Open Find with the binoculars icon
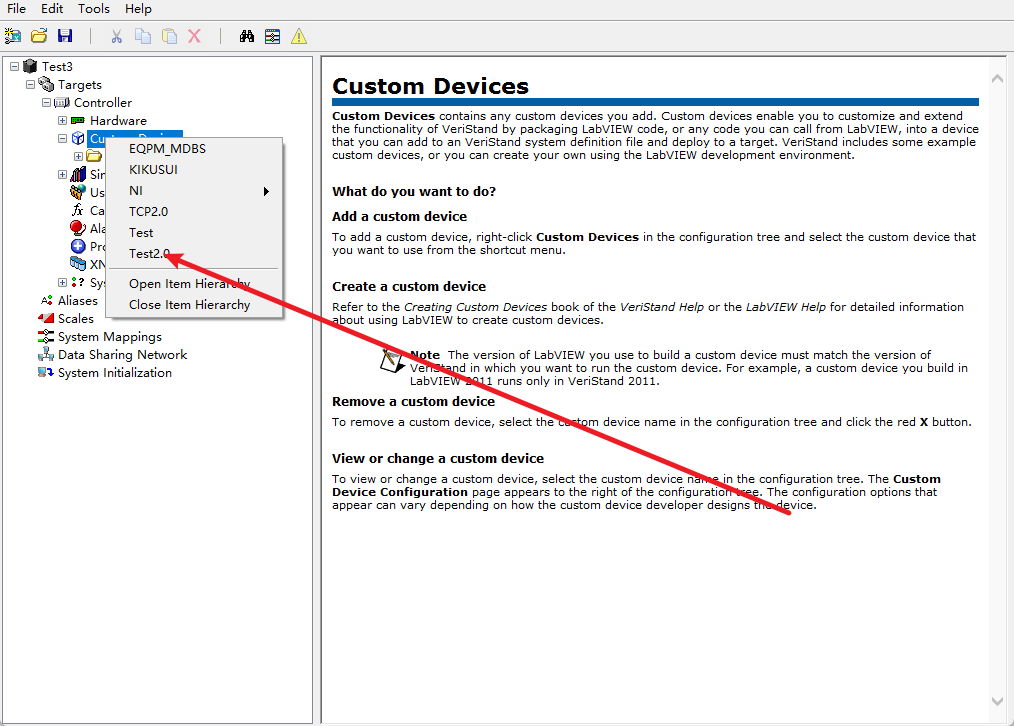This screenshot has height=726, width=1014. coord(246,36)
